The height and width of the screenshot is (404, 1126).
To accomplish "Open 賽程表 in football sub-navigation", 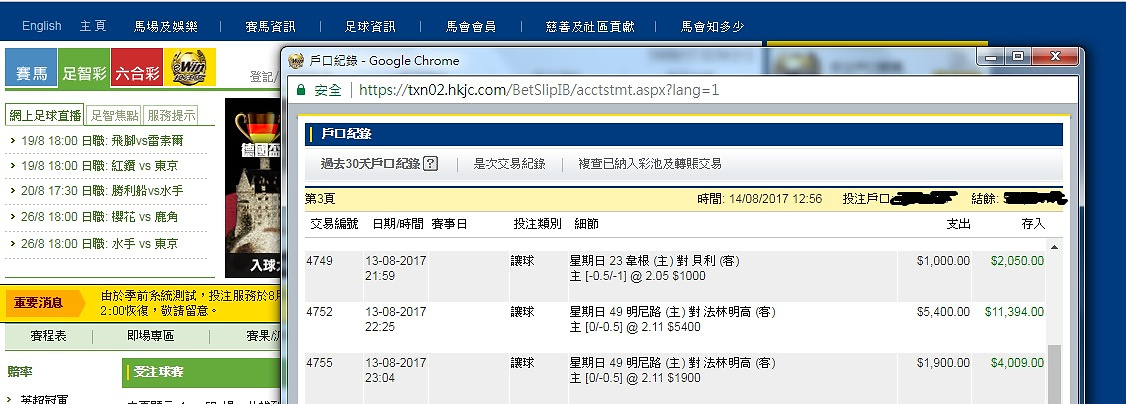I will 49,336.
